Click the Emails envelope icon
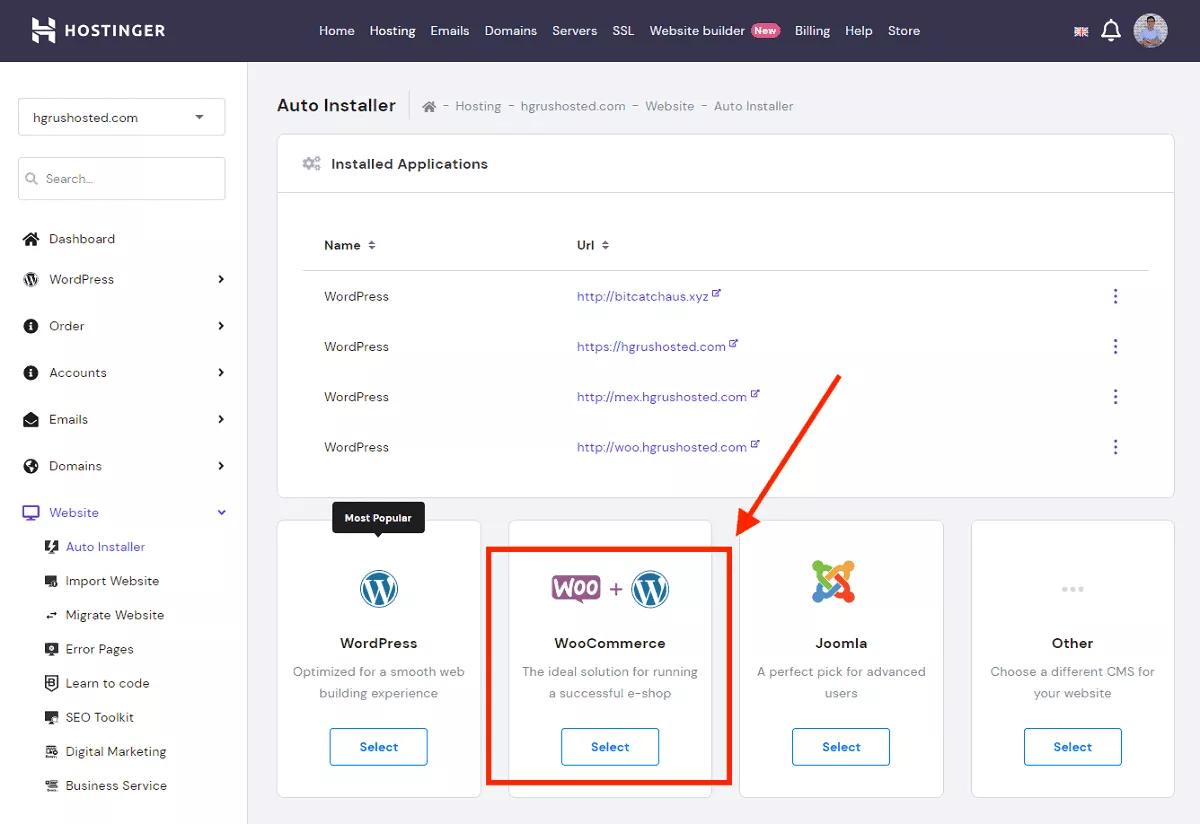Viewport: 1200px width, 824px height. (x=30, y=419)
